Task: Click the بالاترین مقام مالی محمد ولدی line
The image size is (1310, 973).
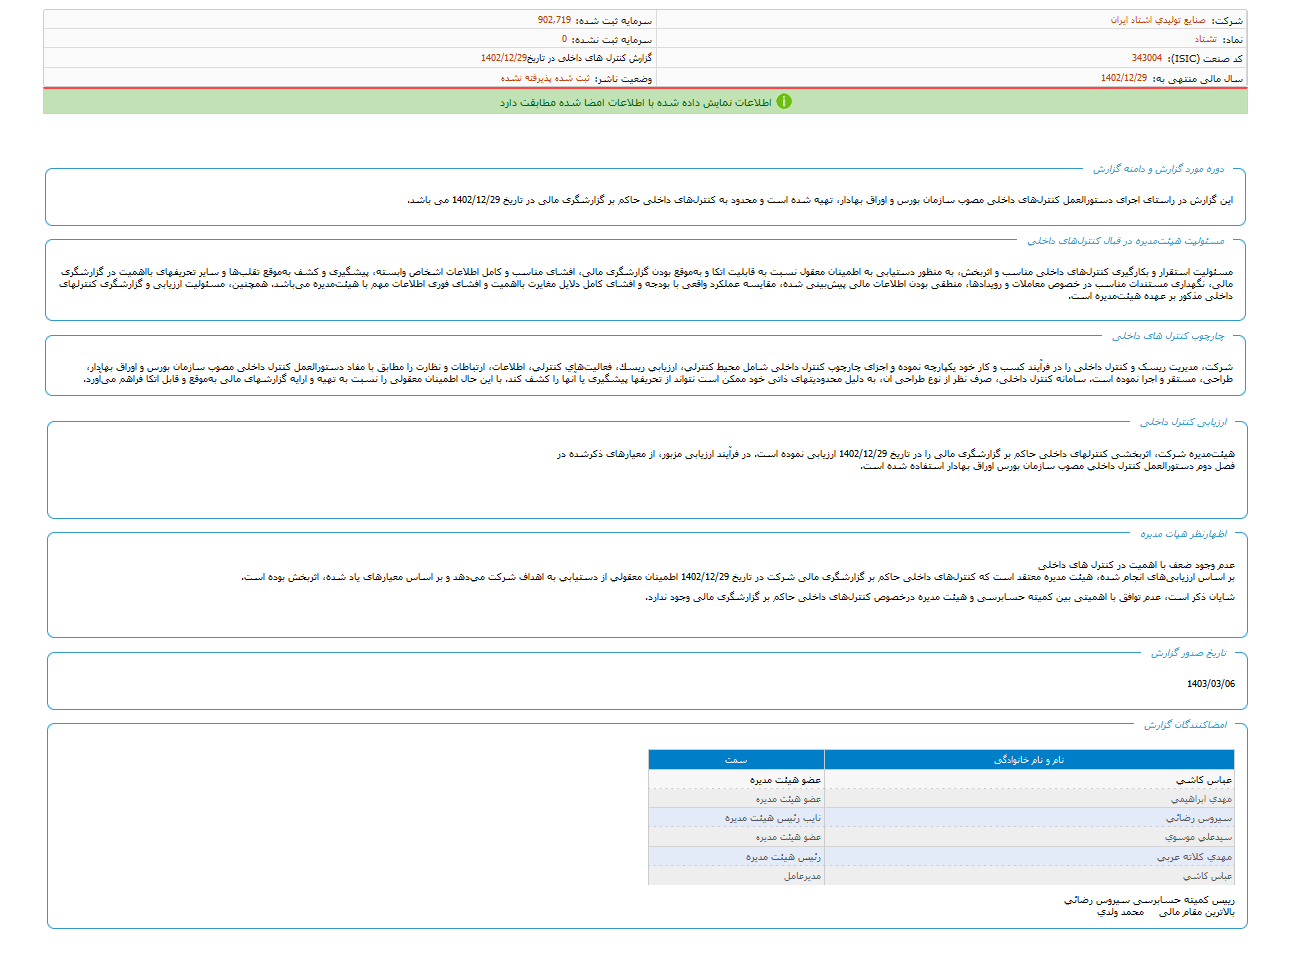Action: coord(1165,912)
